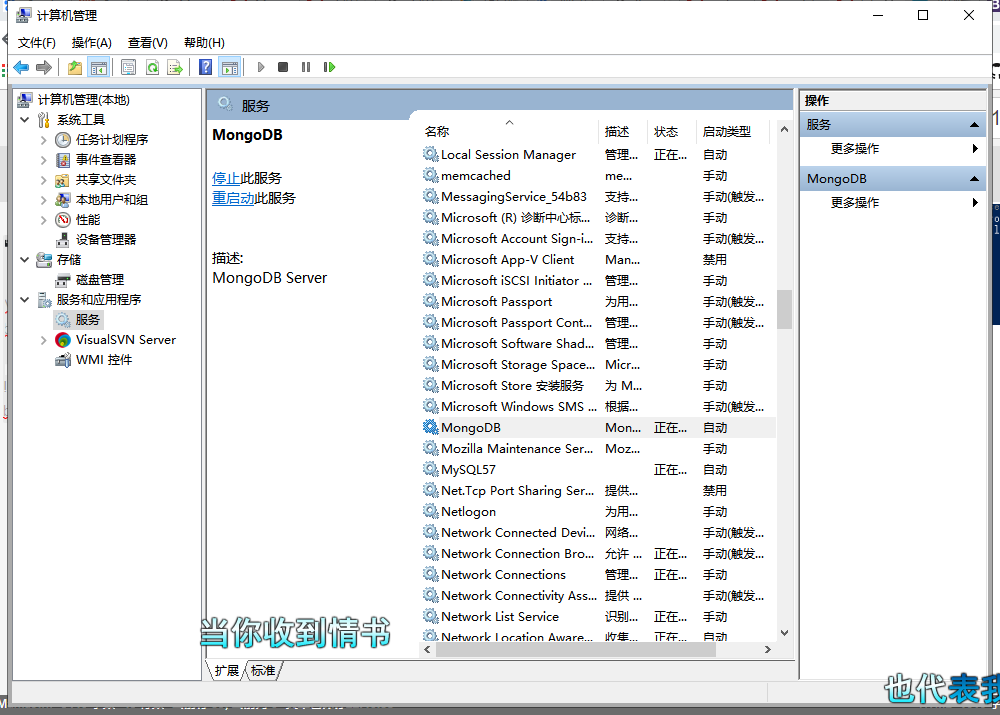The height and width of the screenshot is (715, 1000).
Task: Open the blue Help question mark icon
Action: pyautogui.click(x=205, y=67)
